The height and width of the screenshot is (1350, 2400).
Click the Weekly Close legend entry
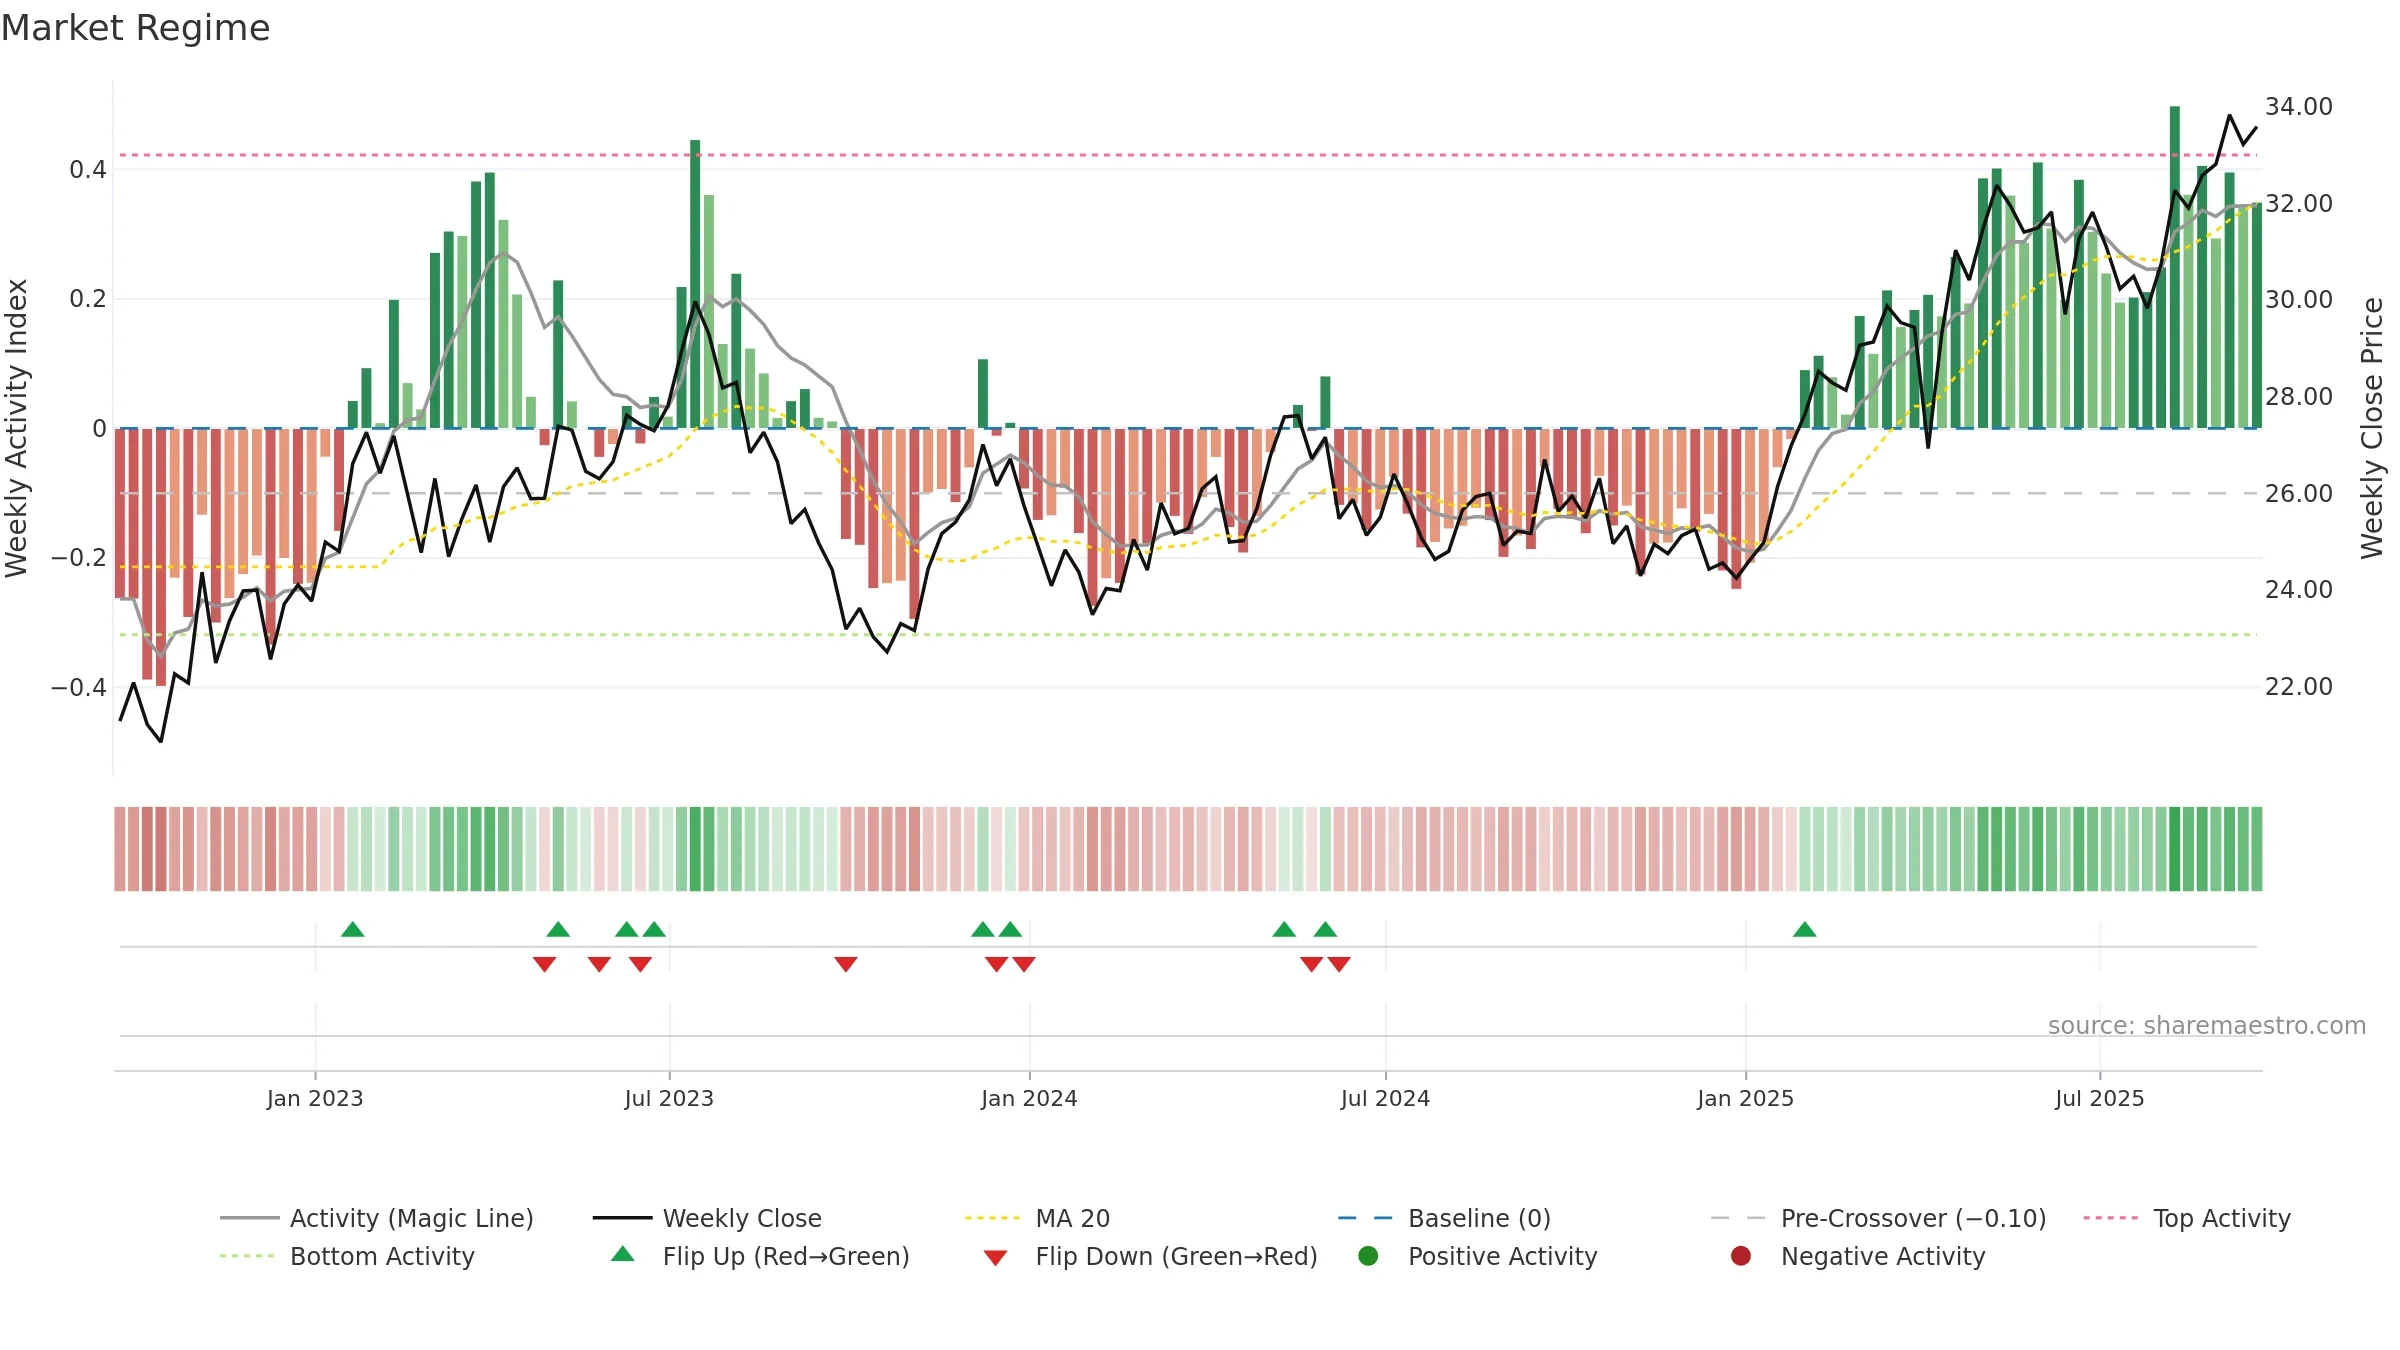(x=707, y=1218)
